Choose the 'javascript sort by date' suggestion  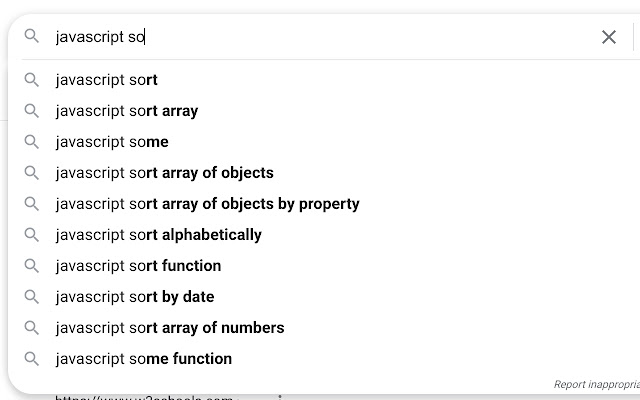point(135,297)
